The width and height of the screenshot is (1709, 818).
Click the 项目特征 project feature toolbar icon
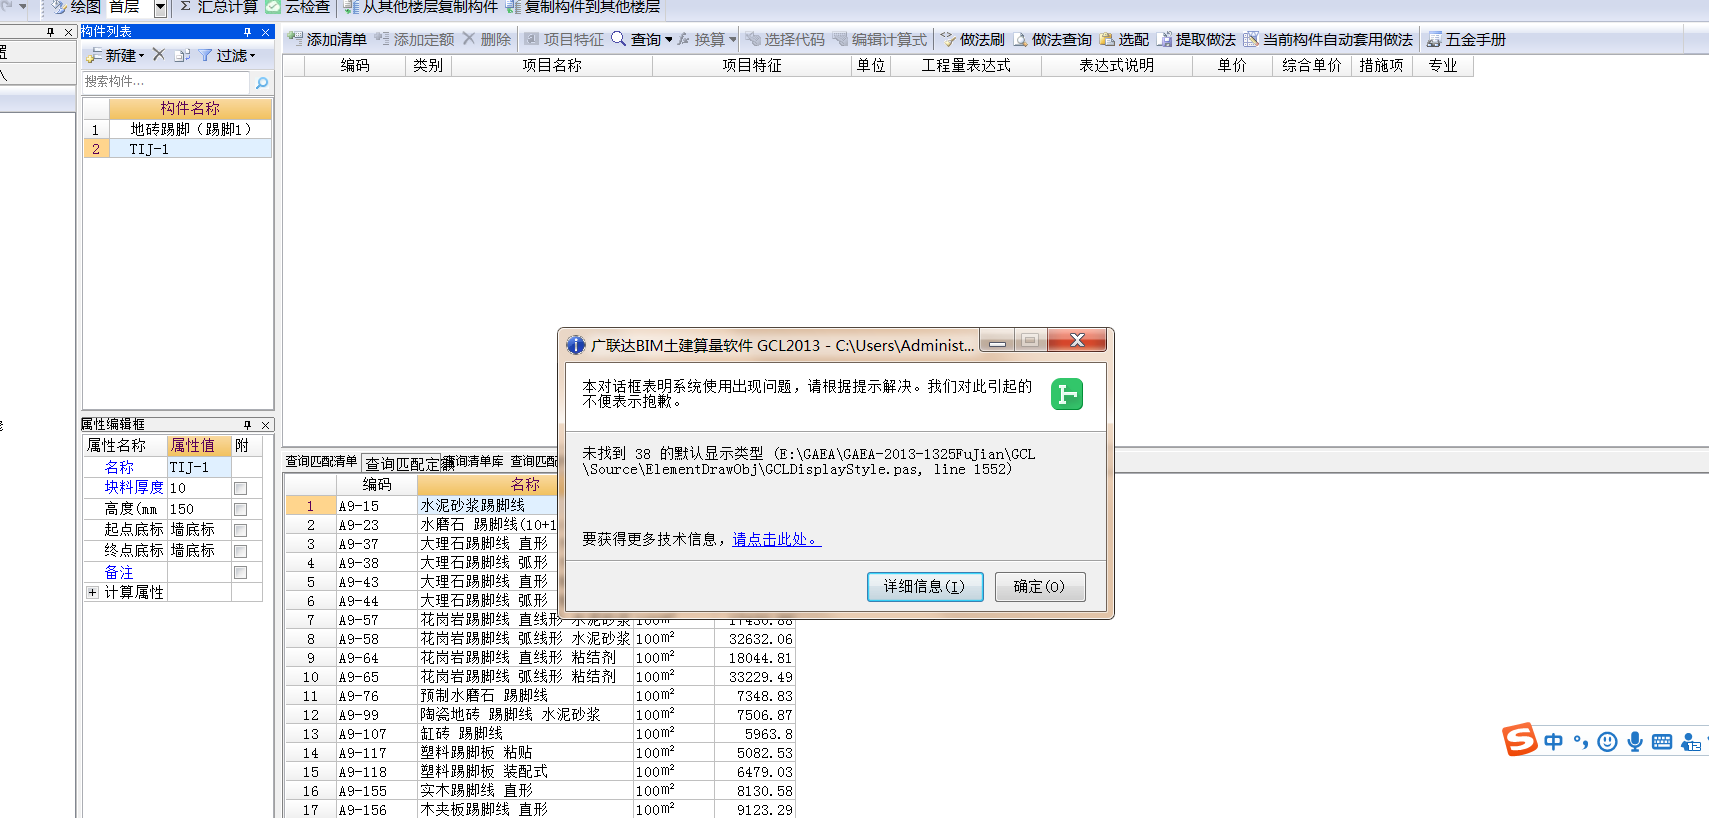click(532, 39)
